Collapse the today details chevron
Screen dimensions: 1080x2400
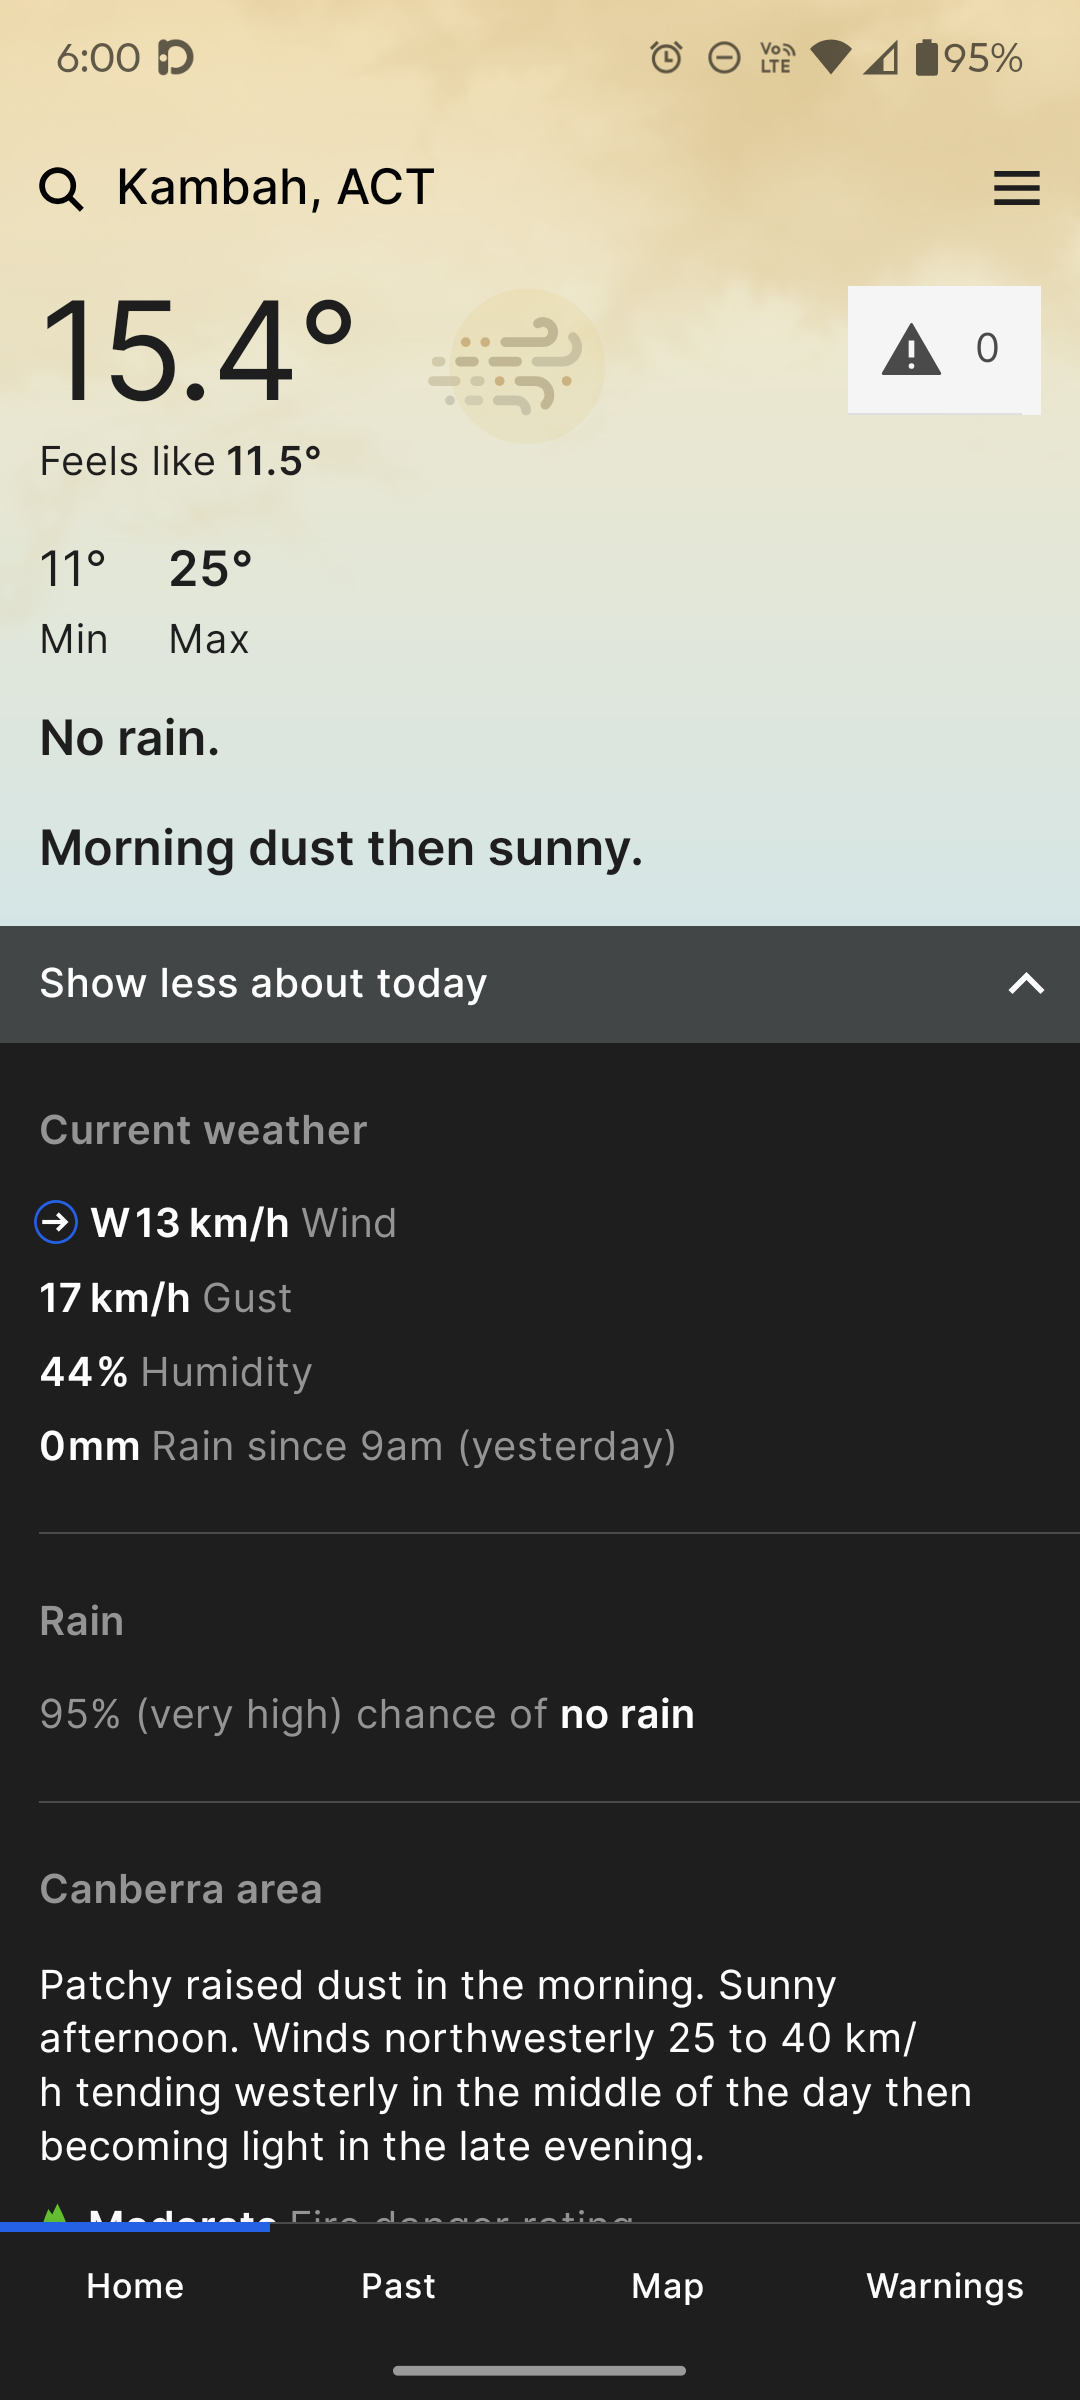coord(1026,984)
